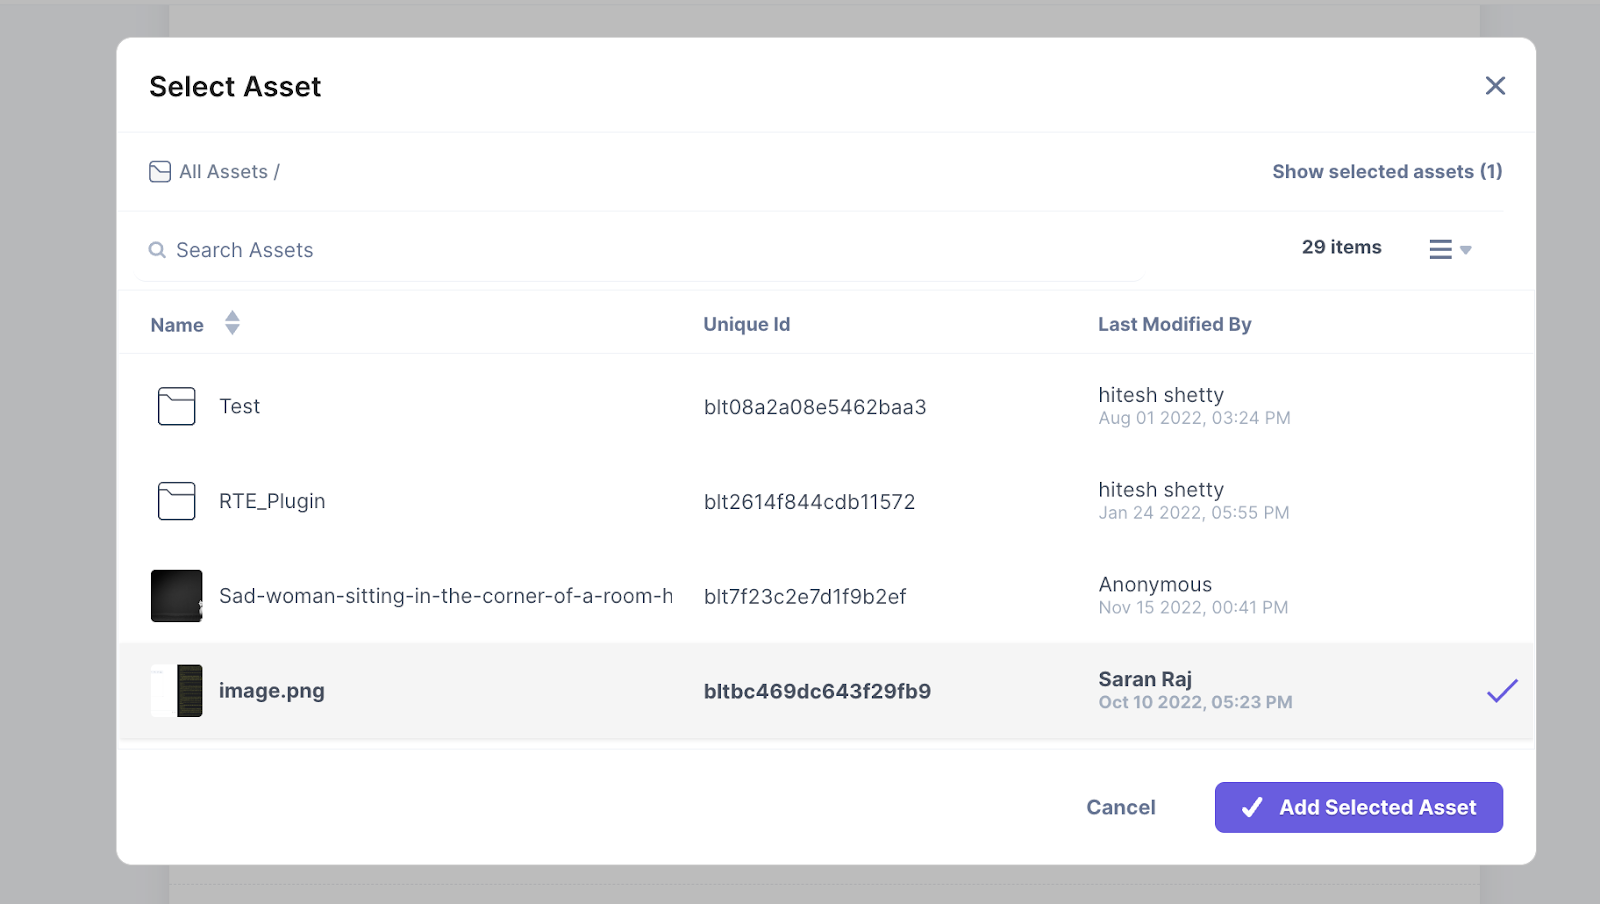
Task: Focus the Search Assets input field
Action: pyautogui.click(x=640, y=250)
